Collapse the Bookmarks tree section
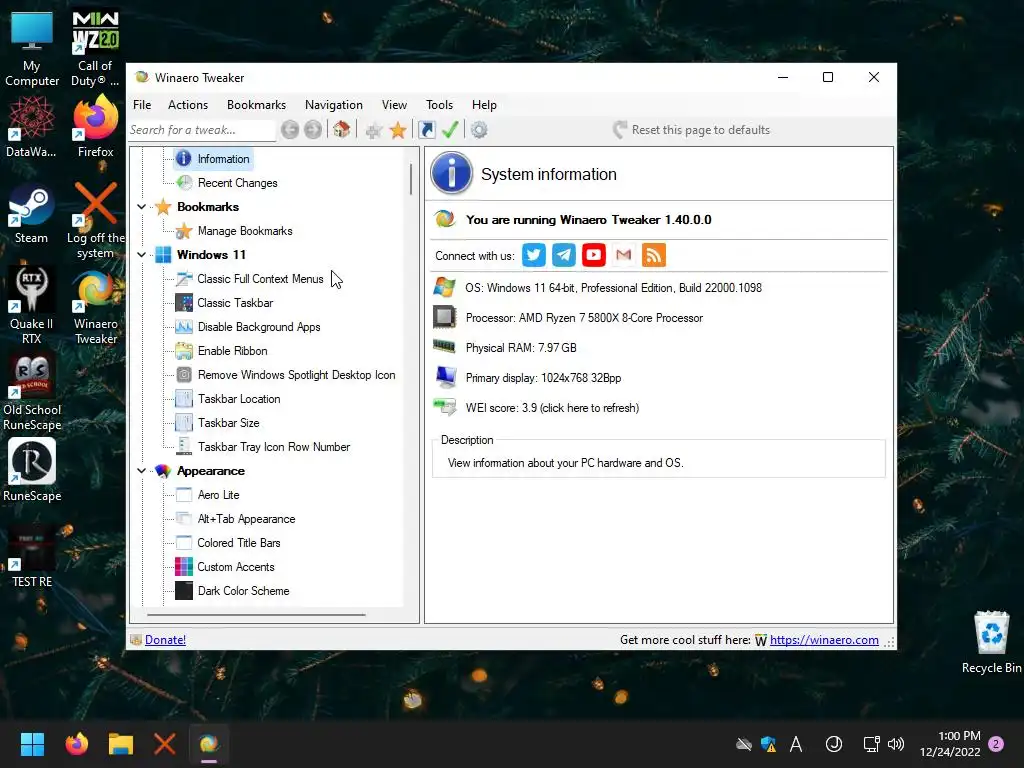Viewport: 1024px width, 768px height. click(x=141, y=206)
